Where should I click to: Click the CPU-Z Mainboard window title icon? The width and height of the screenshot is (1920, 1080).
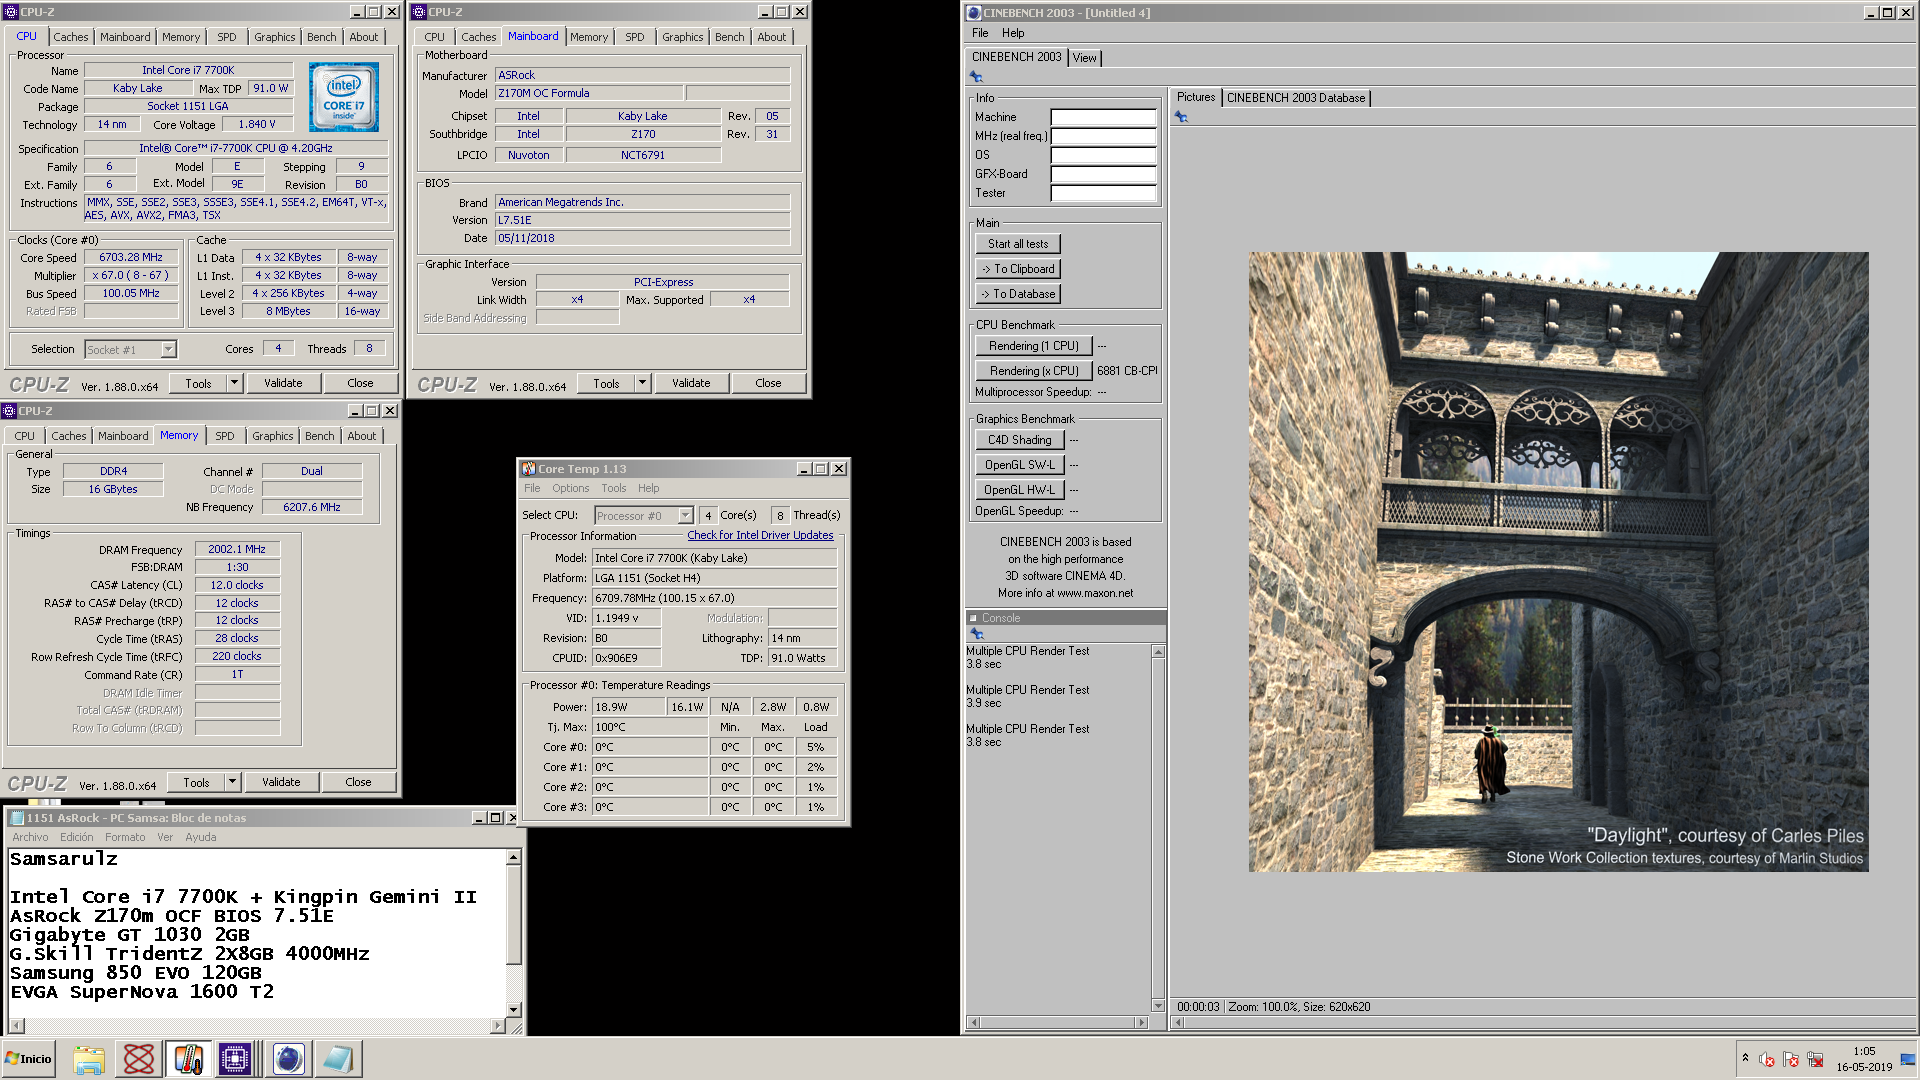coord(419,12)
